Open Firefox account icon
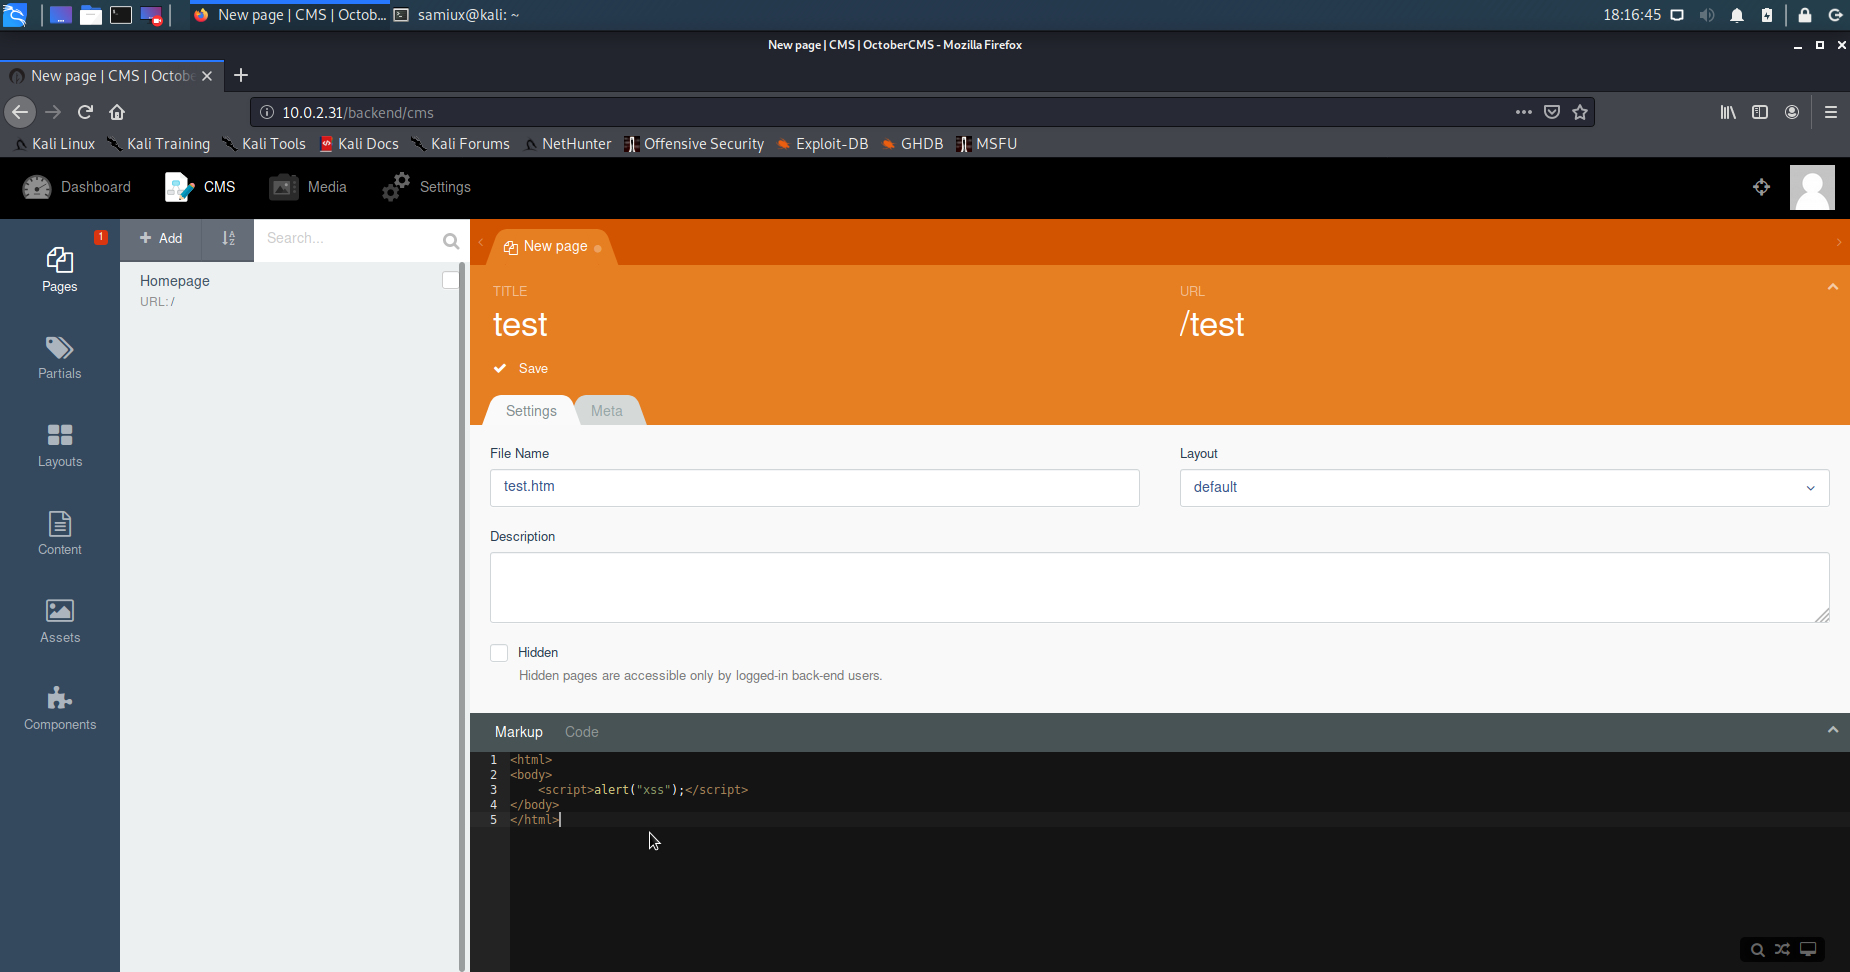Viewport: 1850px width, 972px height. click(x=1792, y=112)
